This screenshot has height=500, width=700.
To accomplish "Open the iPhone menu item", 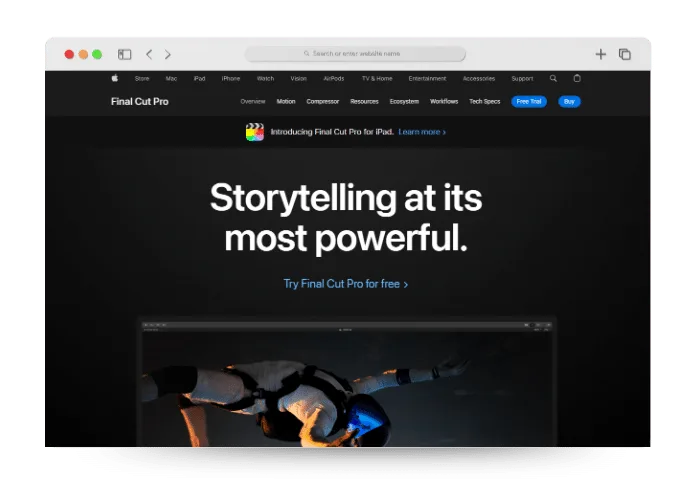I will tap(231, 79).
